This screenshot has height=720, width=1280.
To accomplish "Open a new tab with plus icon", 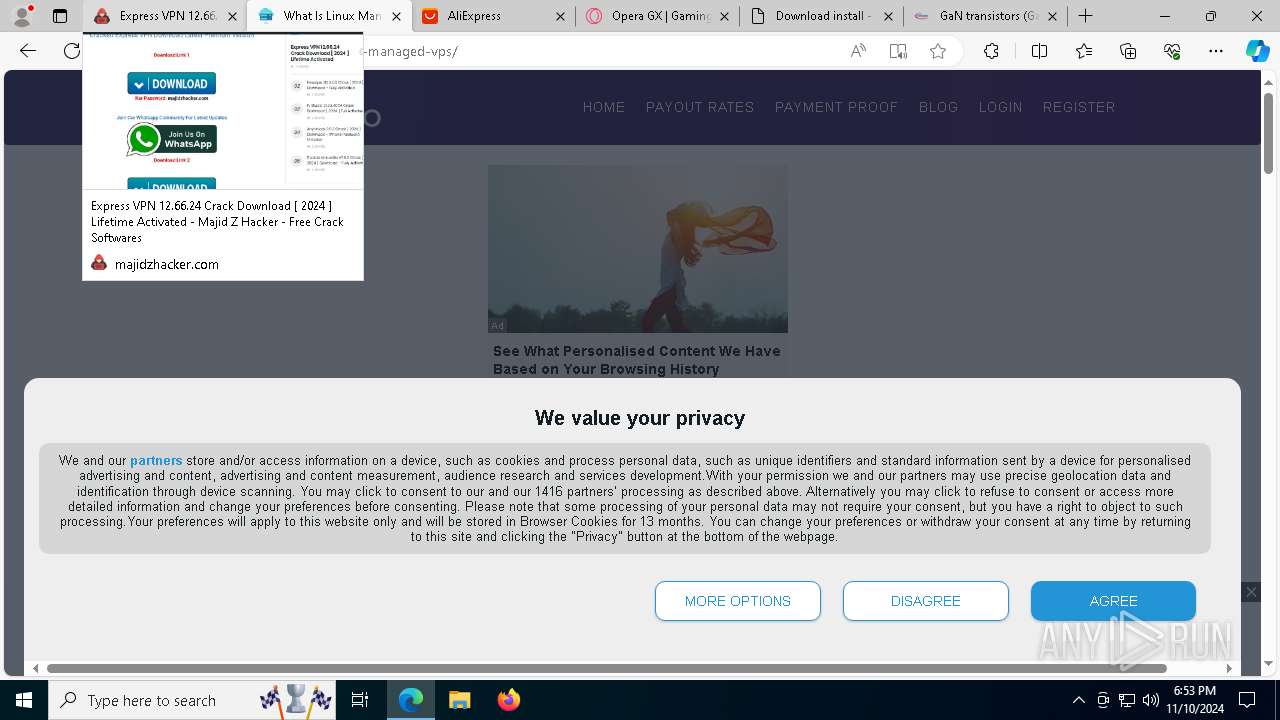I will tap(1086, 16).
